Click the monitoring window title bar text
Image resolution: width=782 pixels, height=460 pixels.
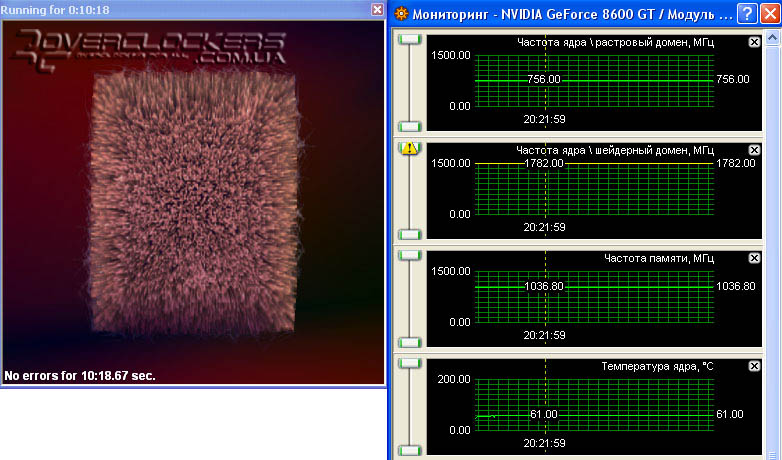572,14
